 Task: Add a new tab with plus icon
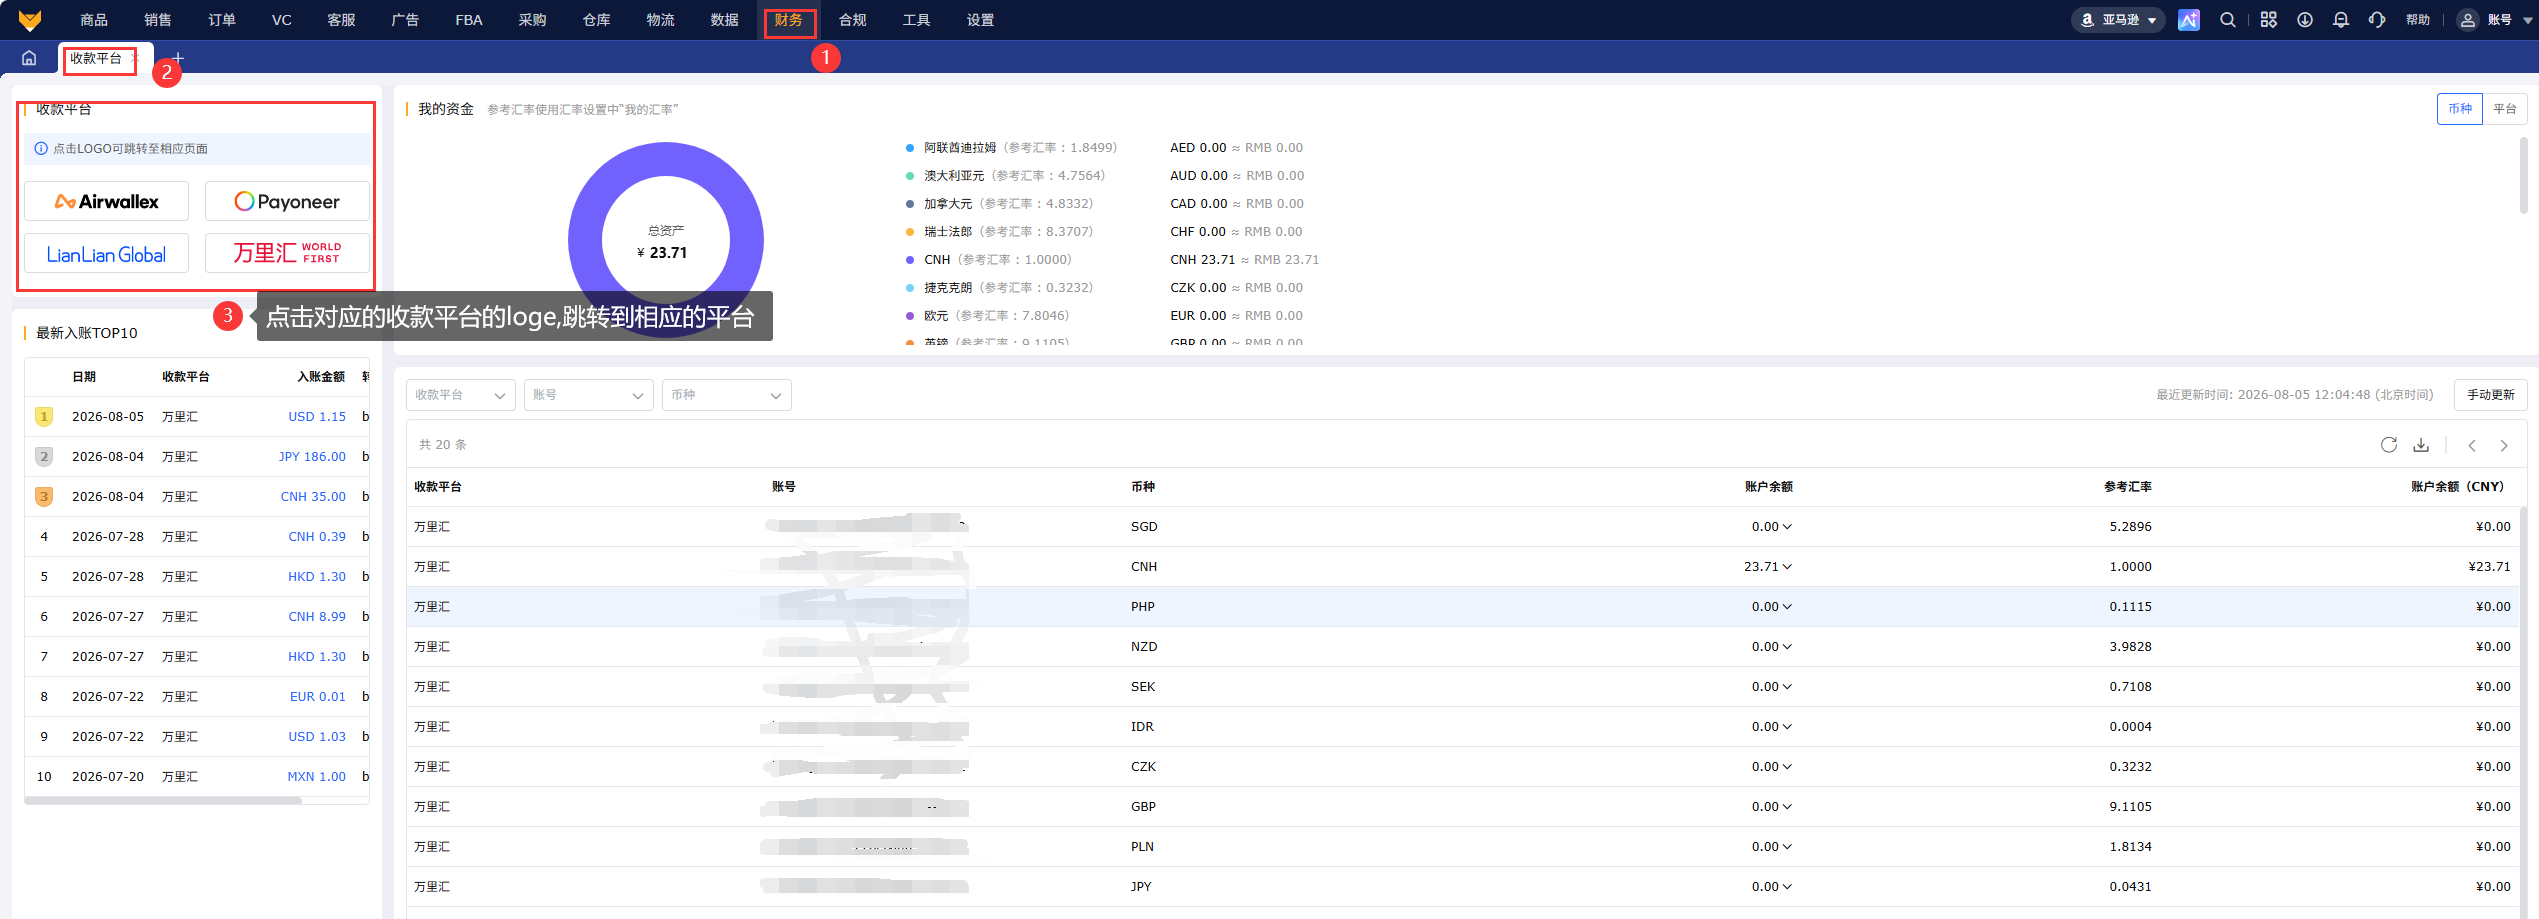[x=178, y=58]
